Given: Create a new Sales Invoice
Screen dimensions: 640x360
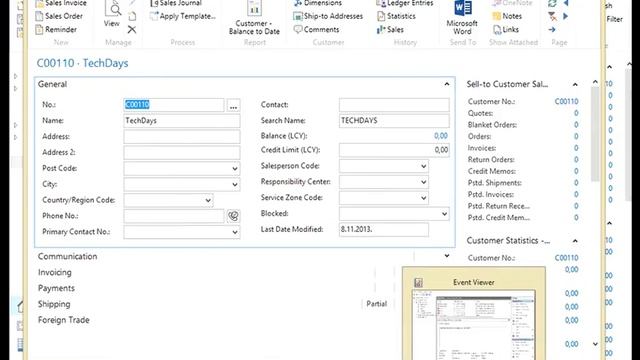Looking at the screenshot, I should 61,3.
